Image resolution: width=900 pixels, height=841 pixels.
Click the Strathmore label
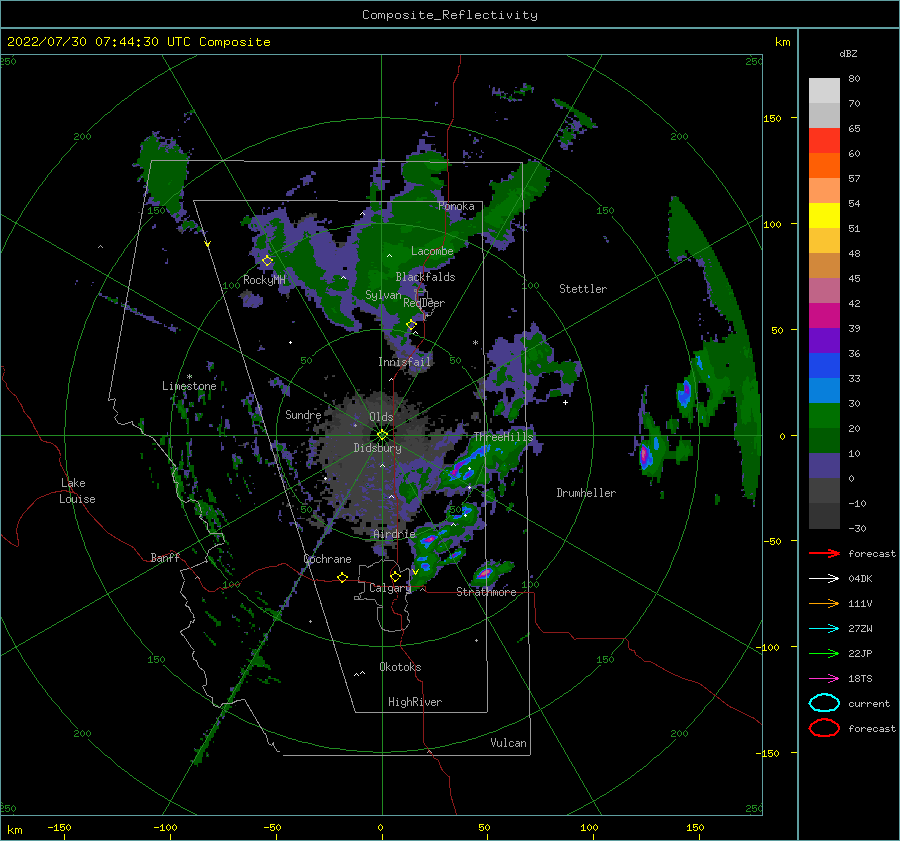[486, 592]
